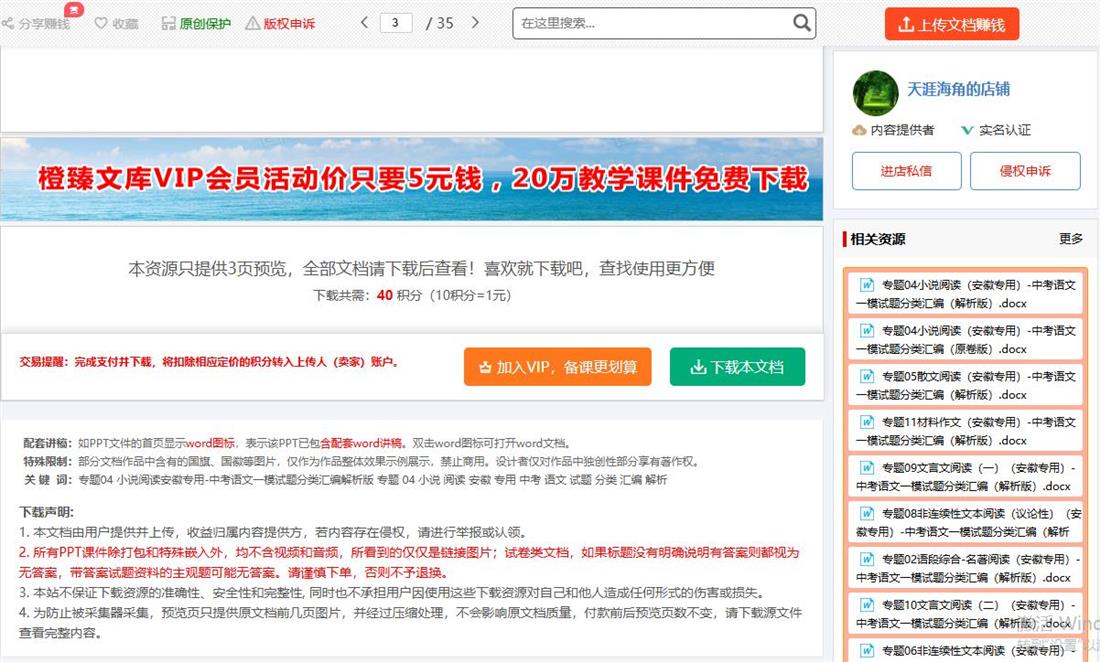
Task: Click the 内容提供者 cloud icon
Action: click(x=859, y=130)
